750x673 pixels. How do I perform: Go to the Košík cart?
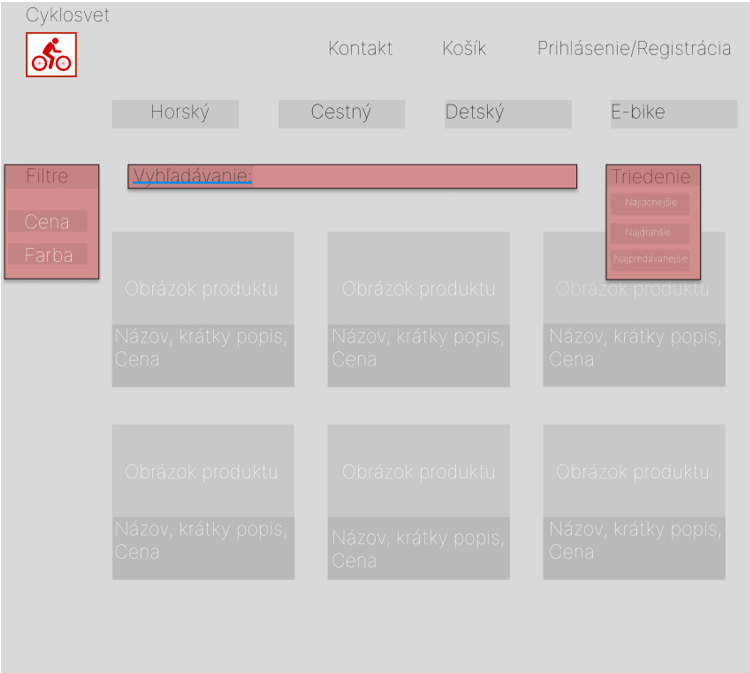point(464,48)
